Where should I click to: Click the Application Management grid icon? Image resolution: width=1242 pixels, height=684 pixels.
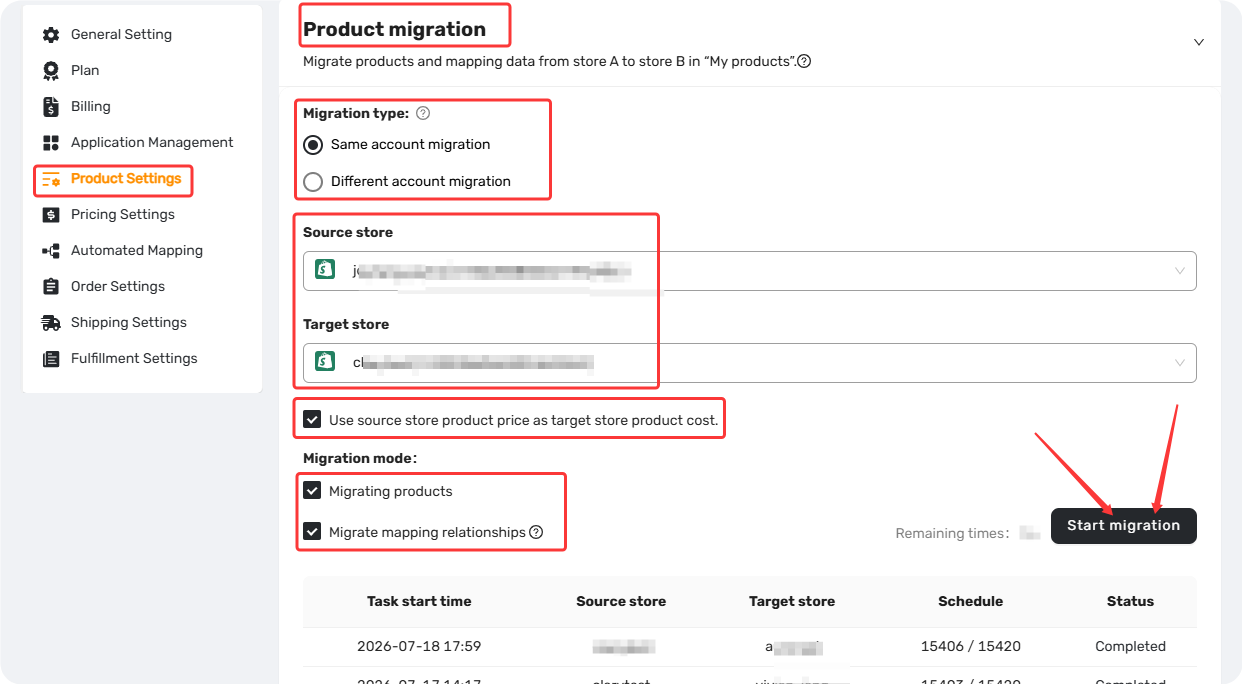(x=51, y=143)
